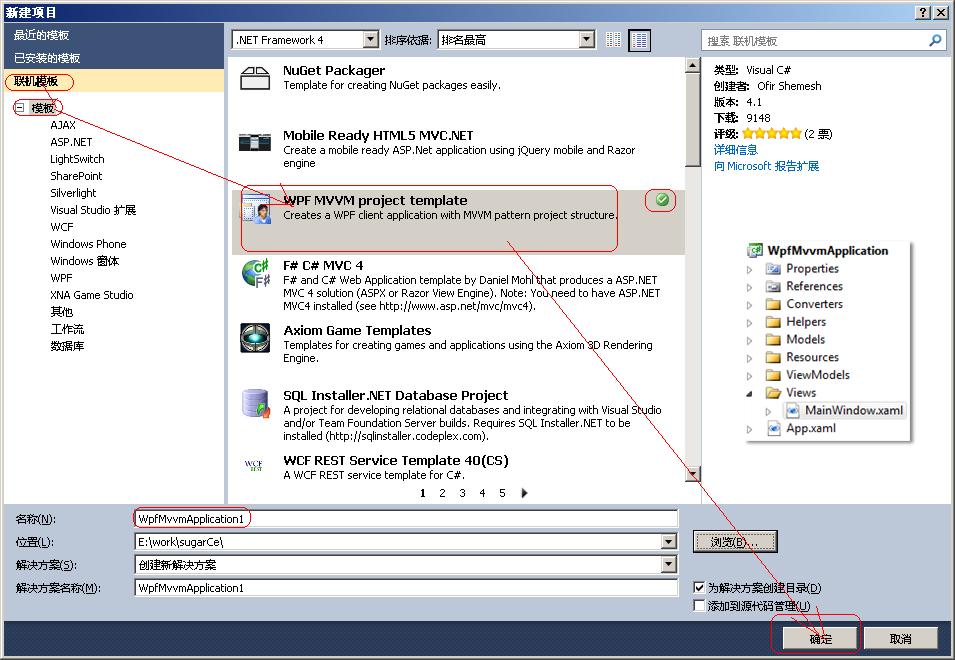Click the App.xaml file icon in preview

click(x=774, y=428)
